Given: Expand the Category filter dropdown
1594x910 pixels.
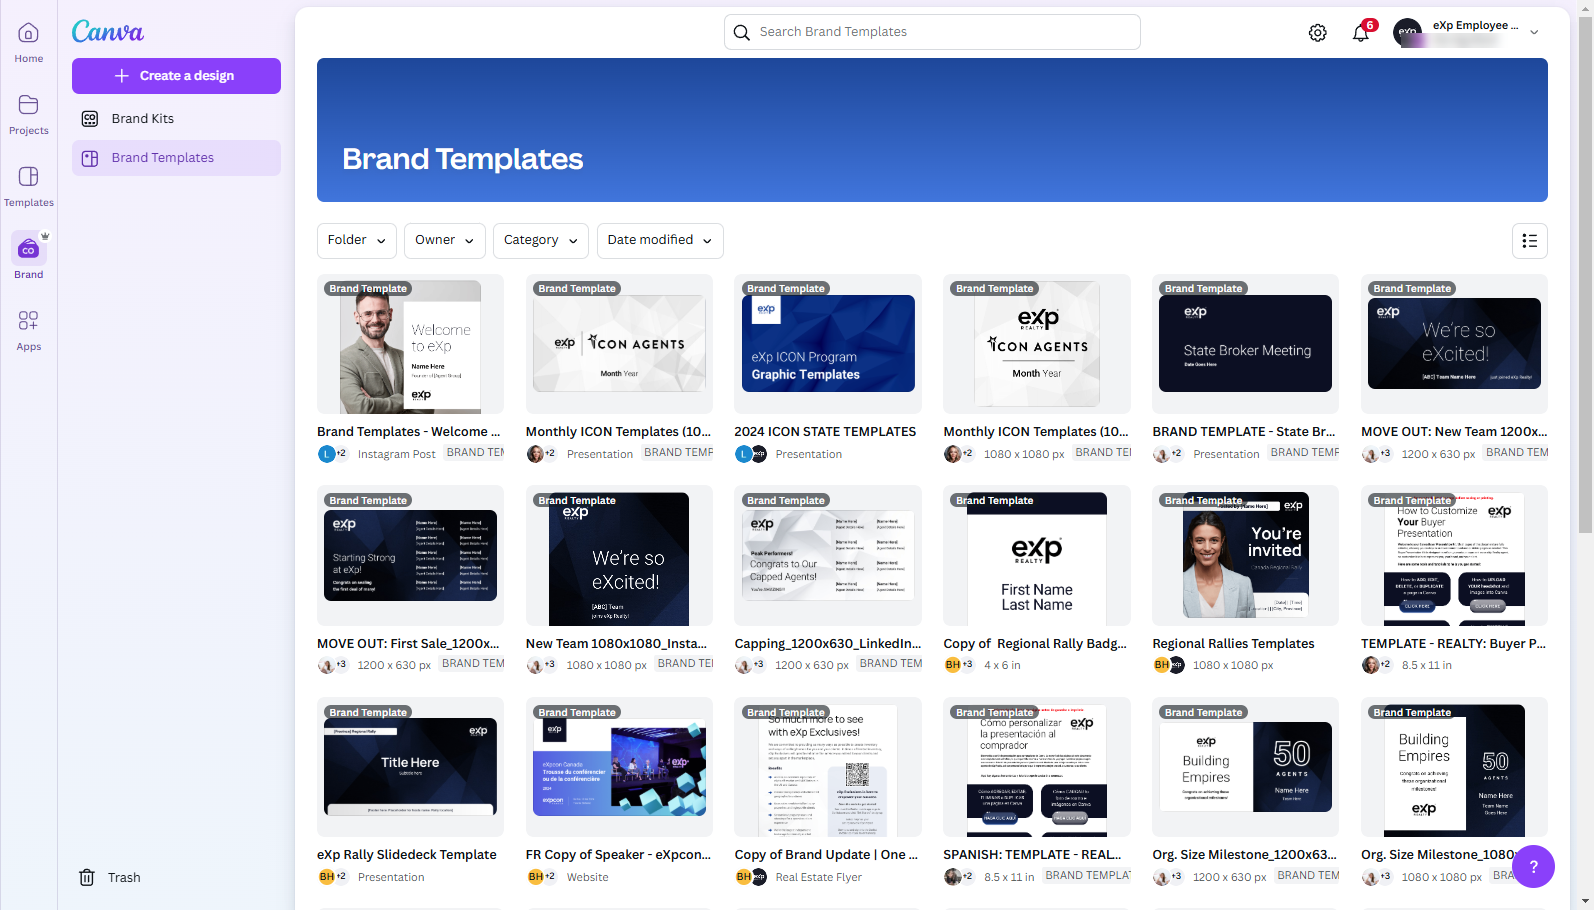Looking at the screenshot, I should (541, 241).
